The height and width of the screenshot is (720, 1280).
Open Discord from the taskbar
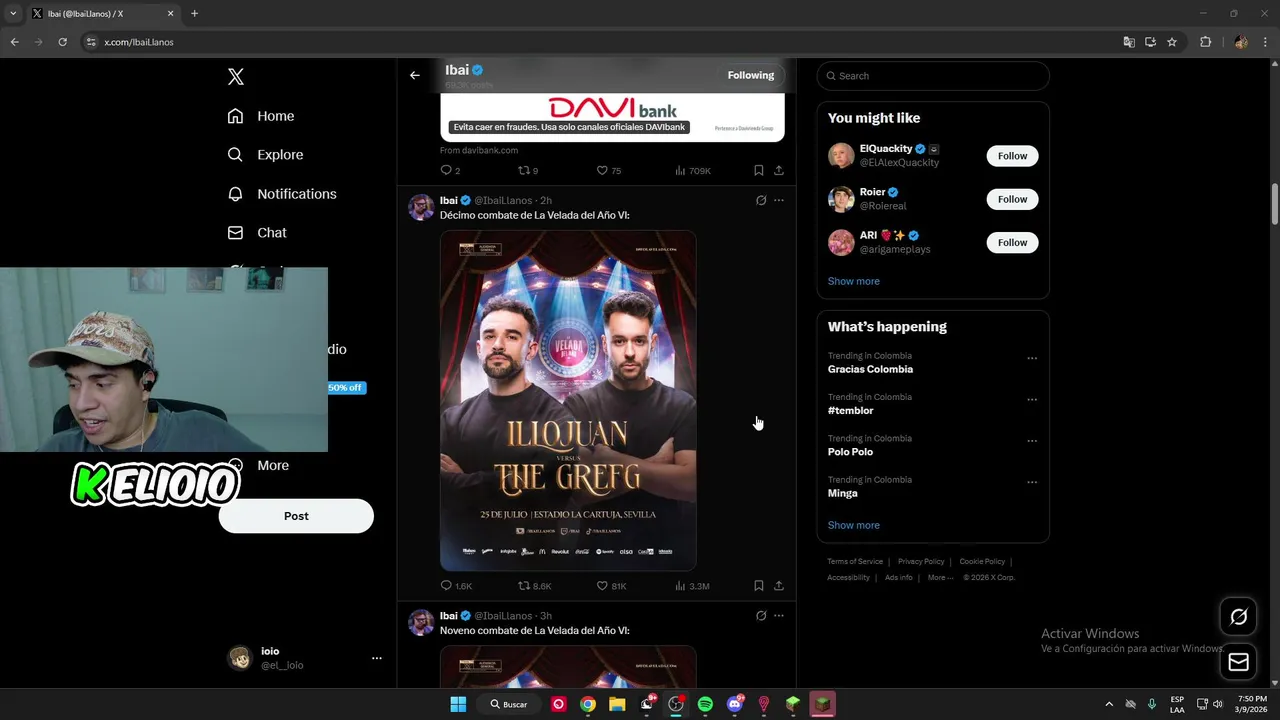[x=735, y=704]
